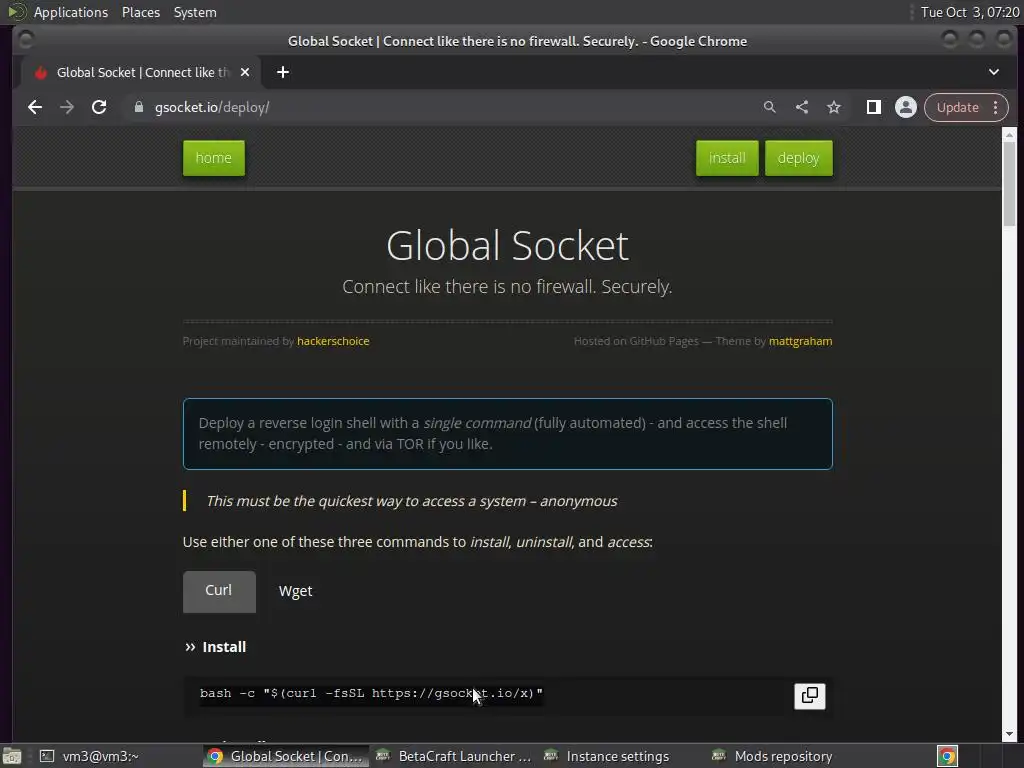1024x768 pixels.
Task: Click the Global Socket taskbar window button
Action: [x=285, y=756]
